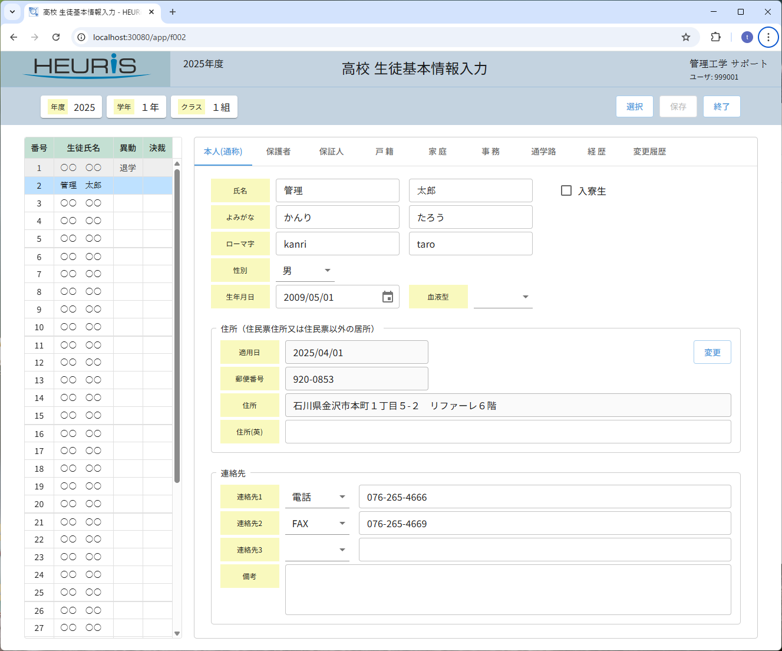Change 連絡先2 type from FAX dropdown

pos(317,524)
